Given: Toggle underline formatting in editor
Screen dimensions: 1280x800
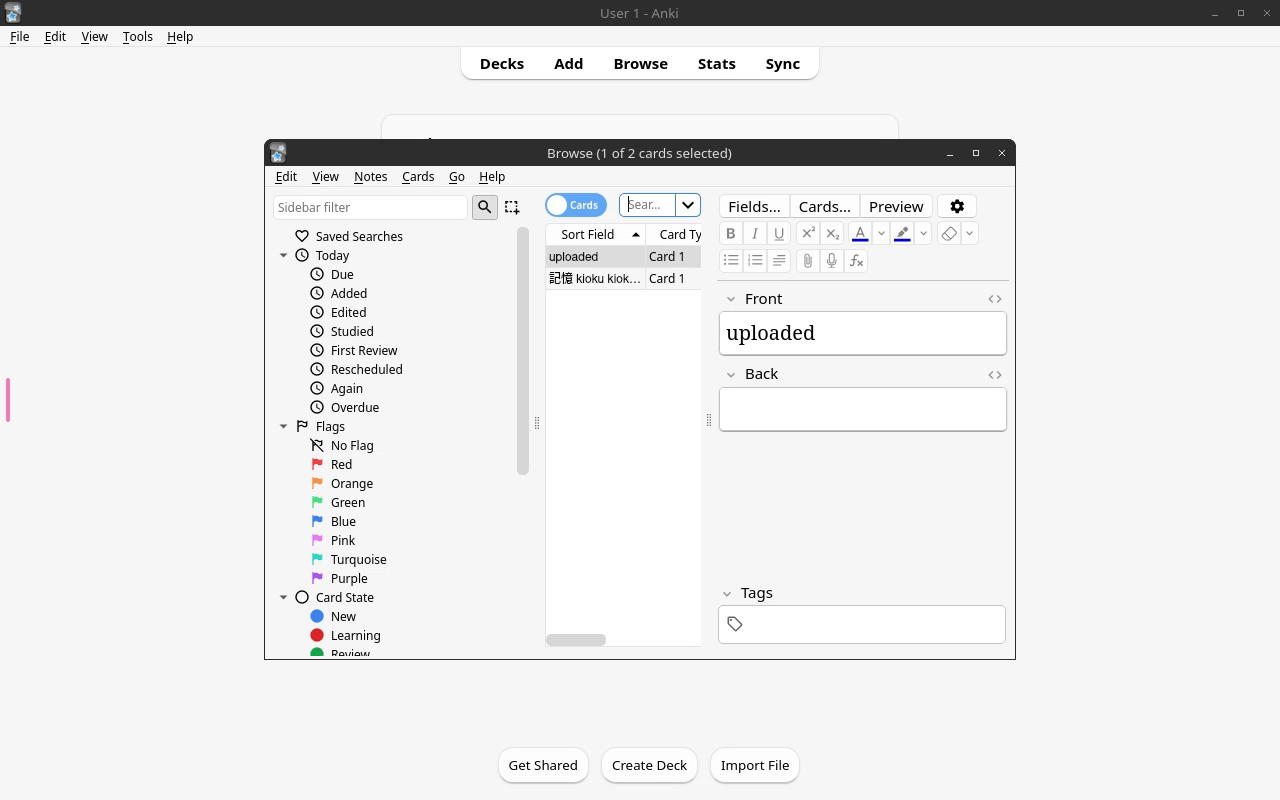Looking at the screenshot, I should click(779, 233).
